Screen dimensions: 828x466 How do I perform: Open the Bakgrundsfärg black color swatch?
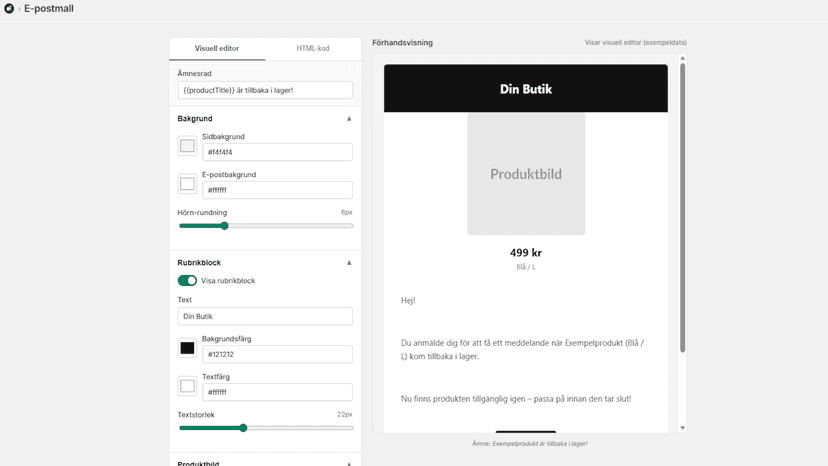point(187,348)
